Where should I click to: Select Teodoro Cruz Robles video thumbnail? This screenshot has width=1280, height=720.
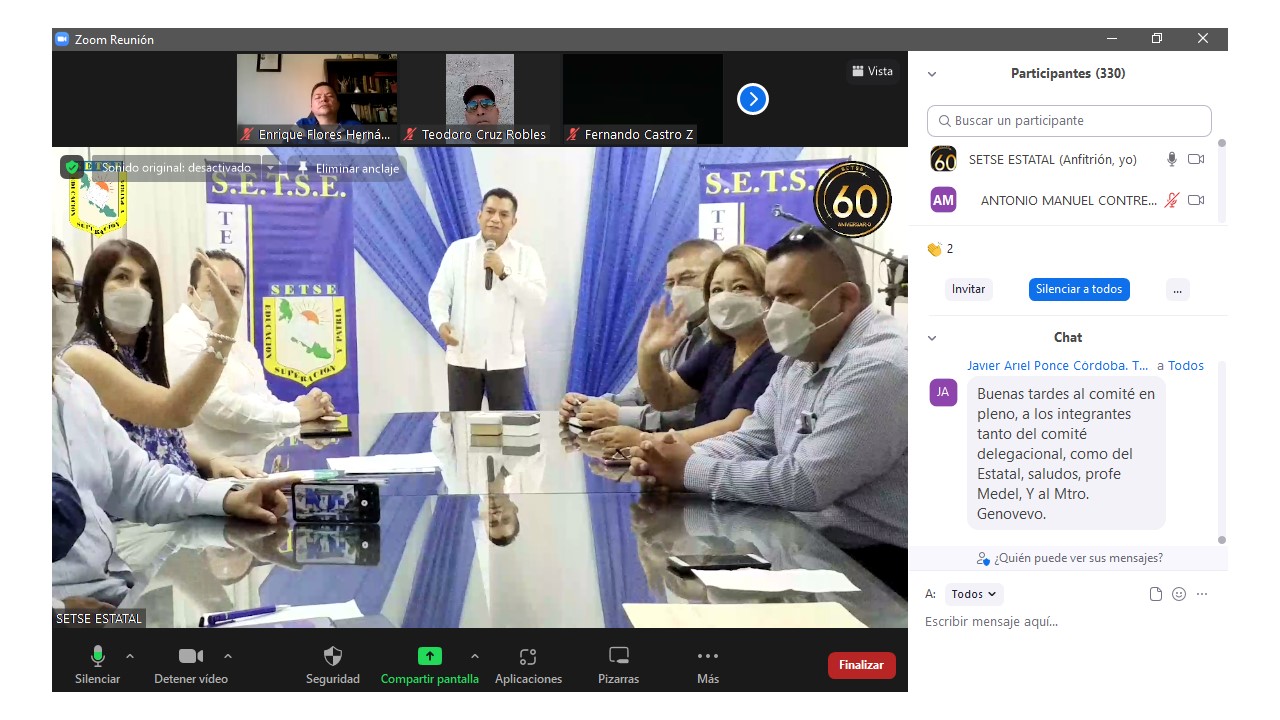[x=480, y=99]
